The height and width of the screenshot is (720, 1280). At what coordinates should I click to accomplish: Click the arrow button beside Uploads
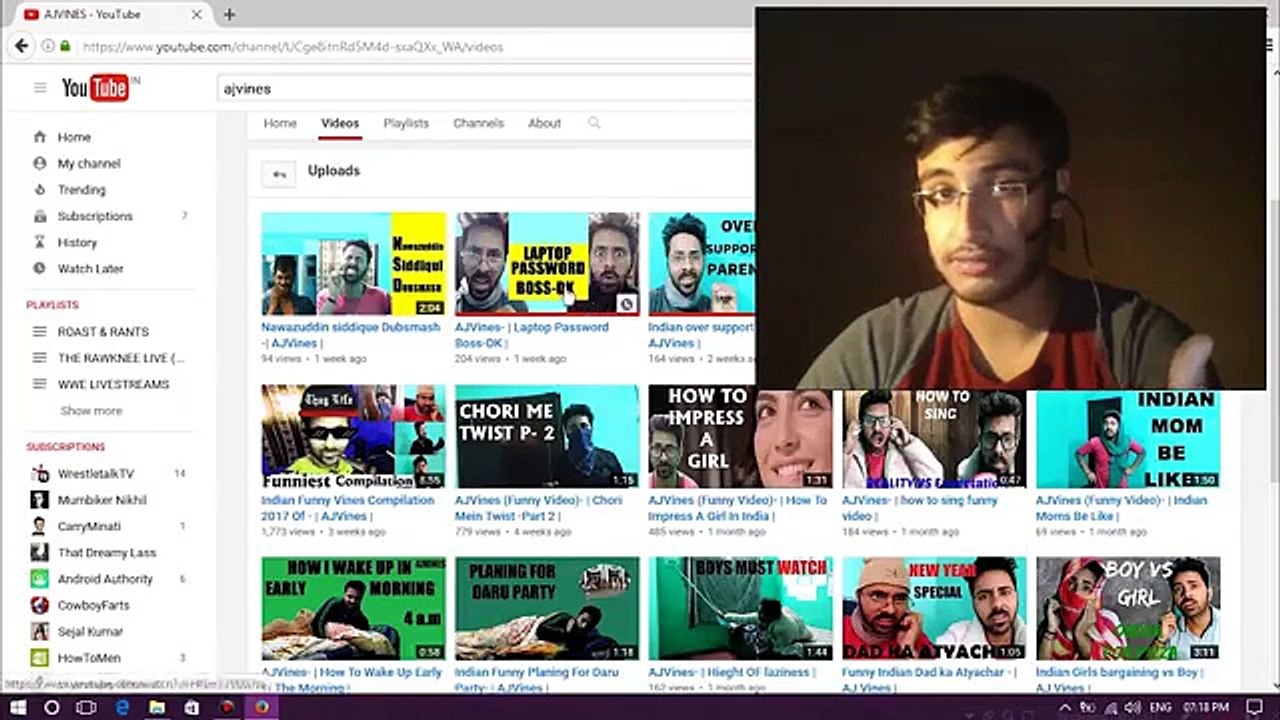(x=279, y=174)
